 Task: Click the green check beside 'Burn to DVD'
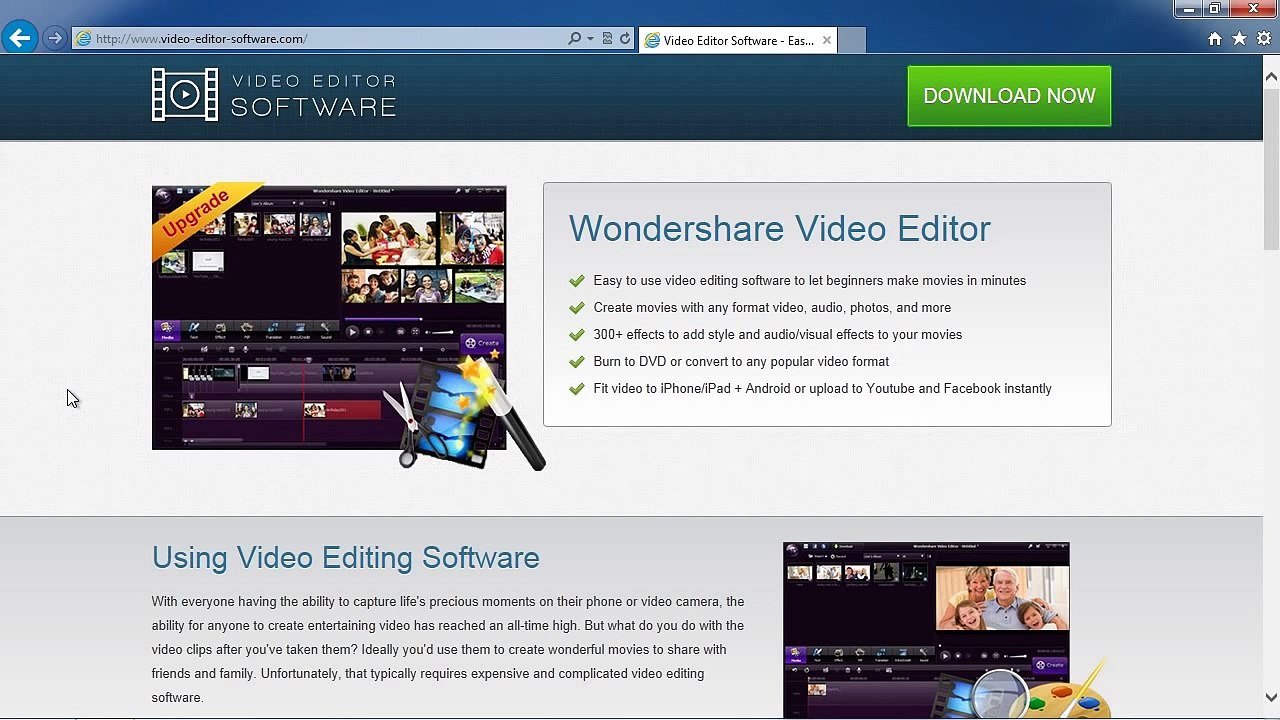[576, 362]
